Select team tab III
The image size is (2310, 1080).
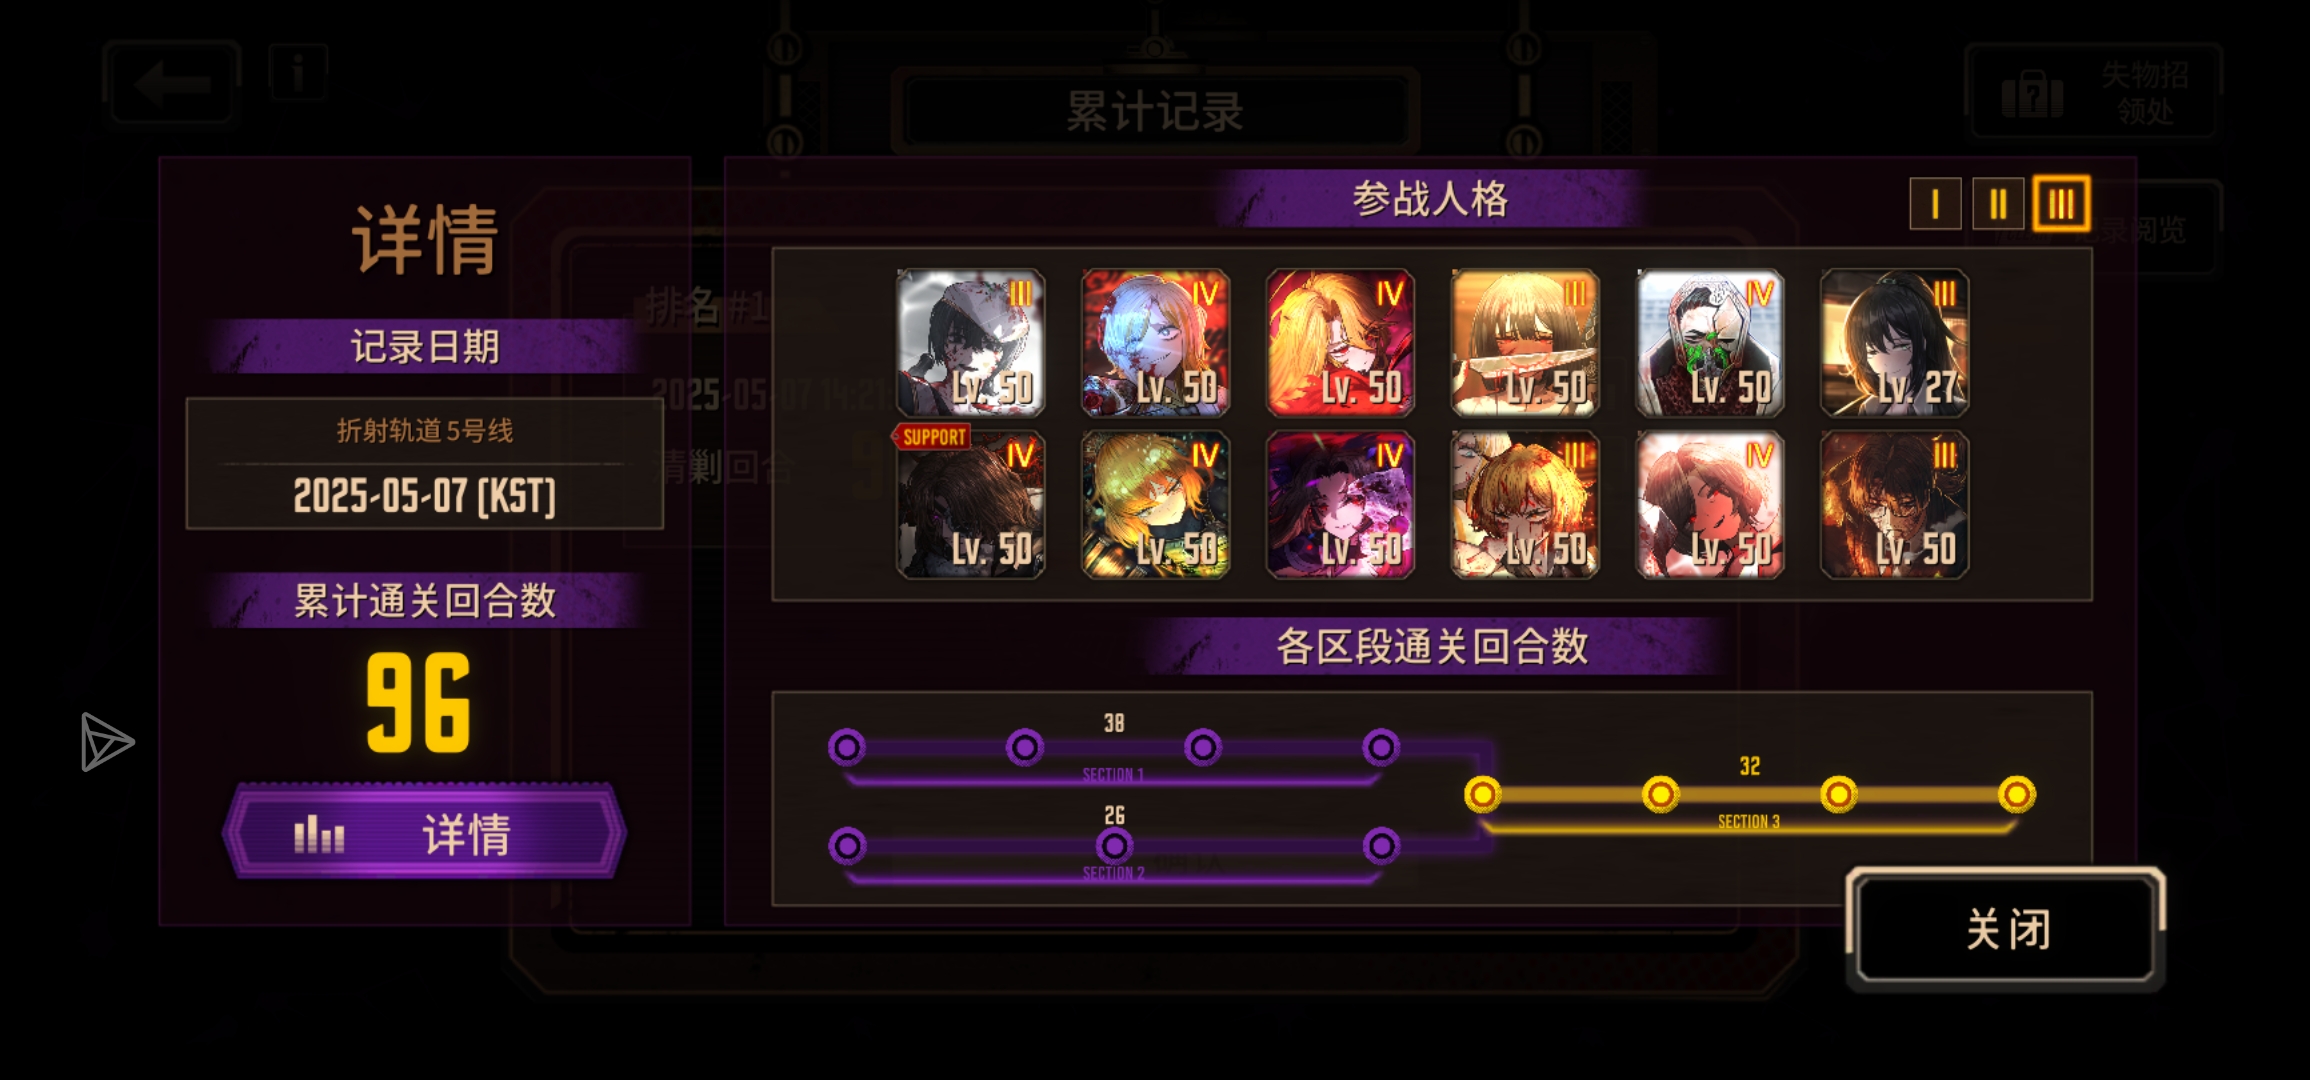tap(2061, 204)
